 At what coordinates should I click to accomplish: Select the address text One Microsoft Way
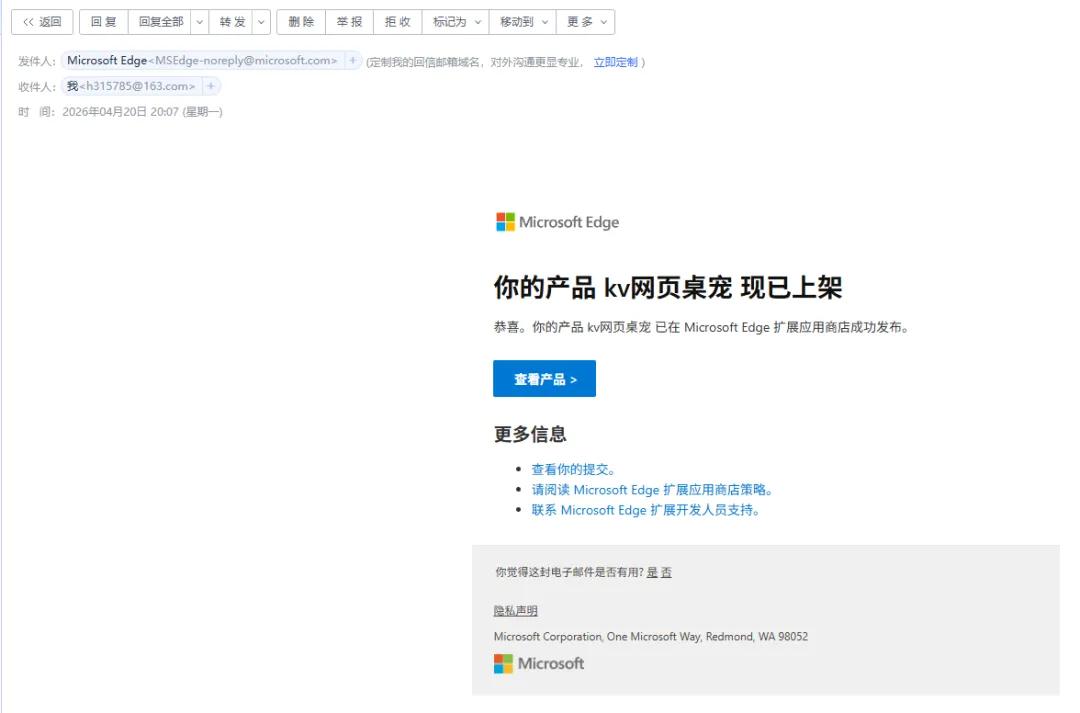coord(654,637)
